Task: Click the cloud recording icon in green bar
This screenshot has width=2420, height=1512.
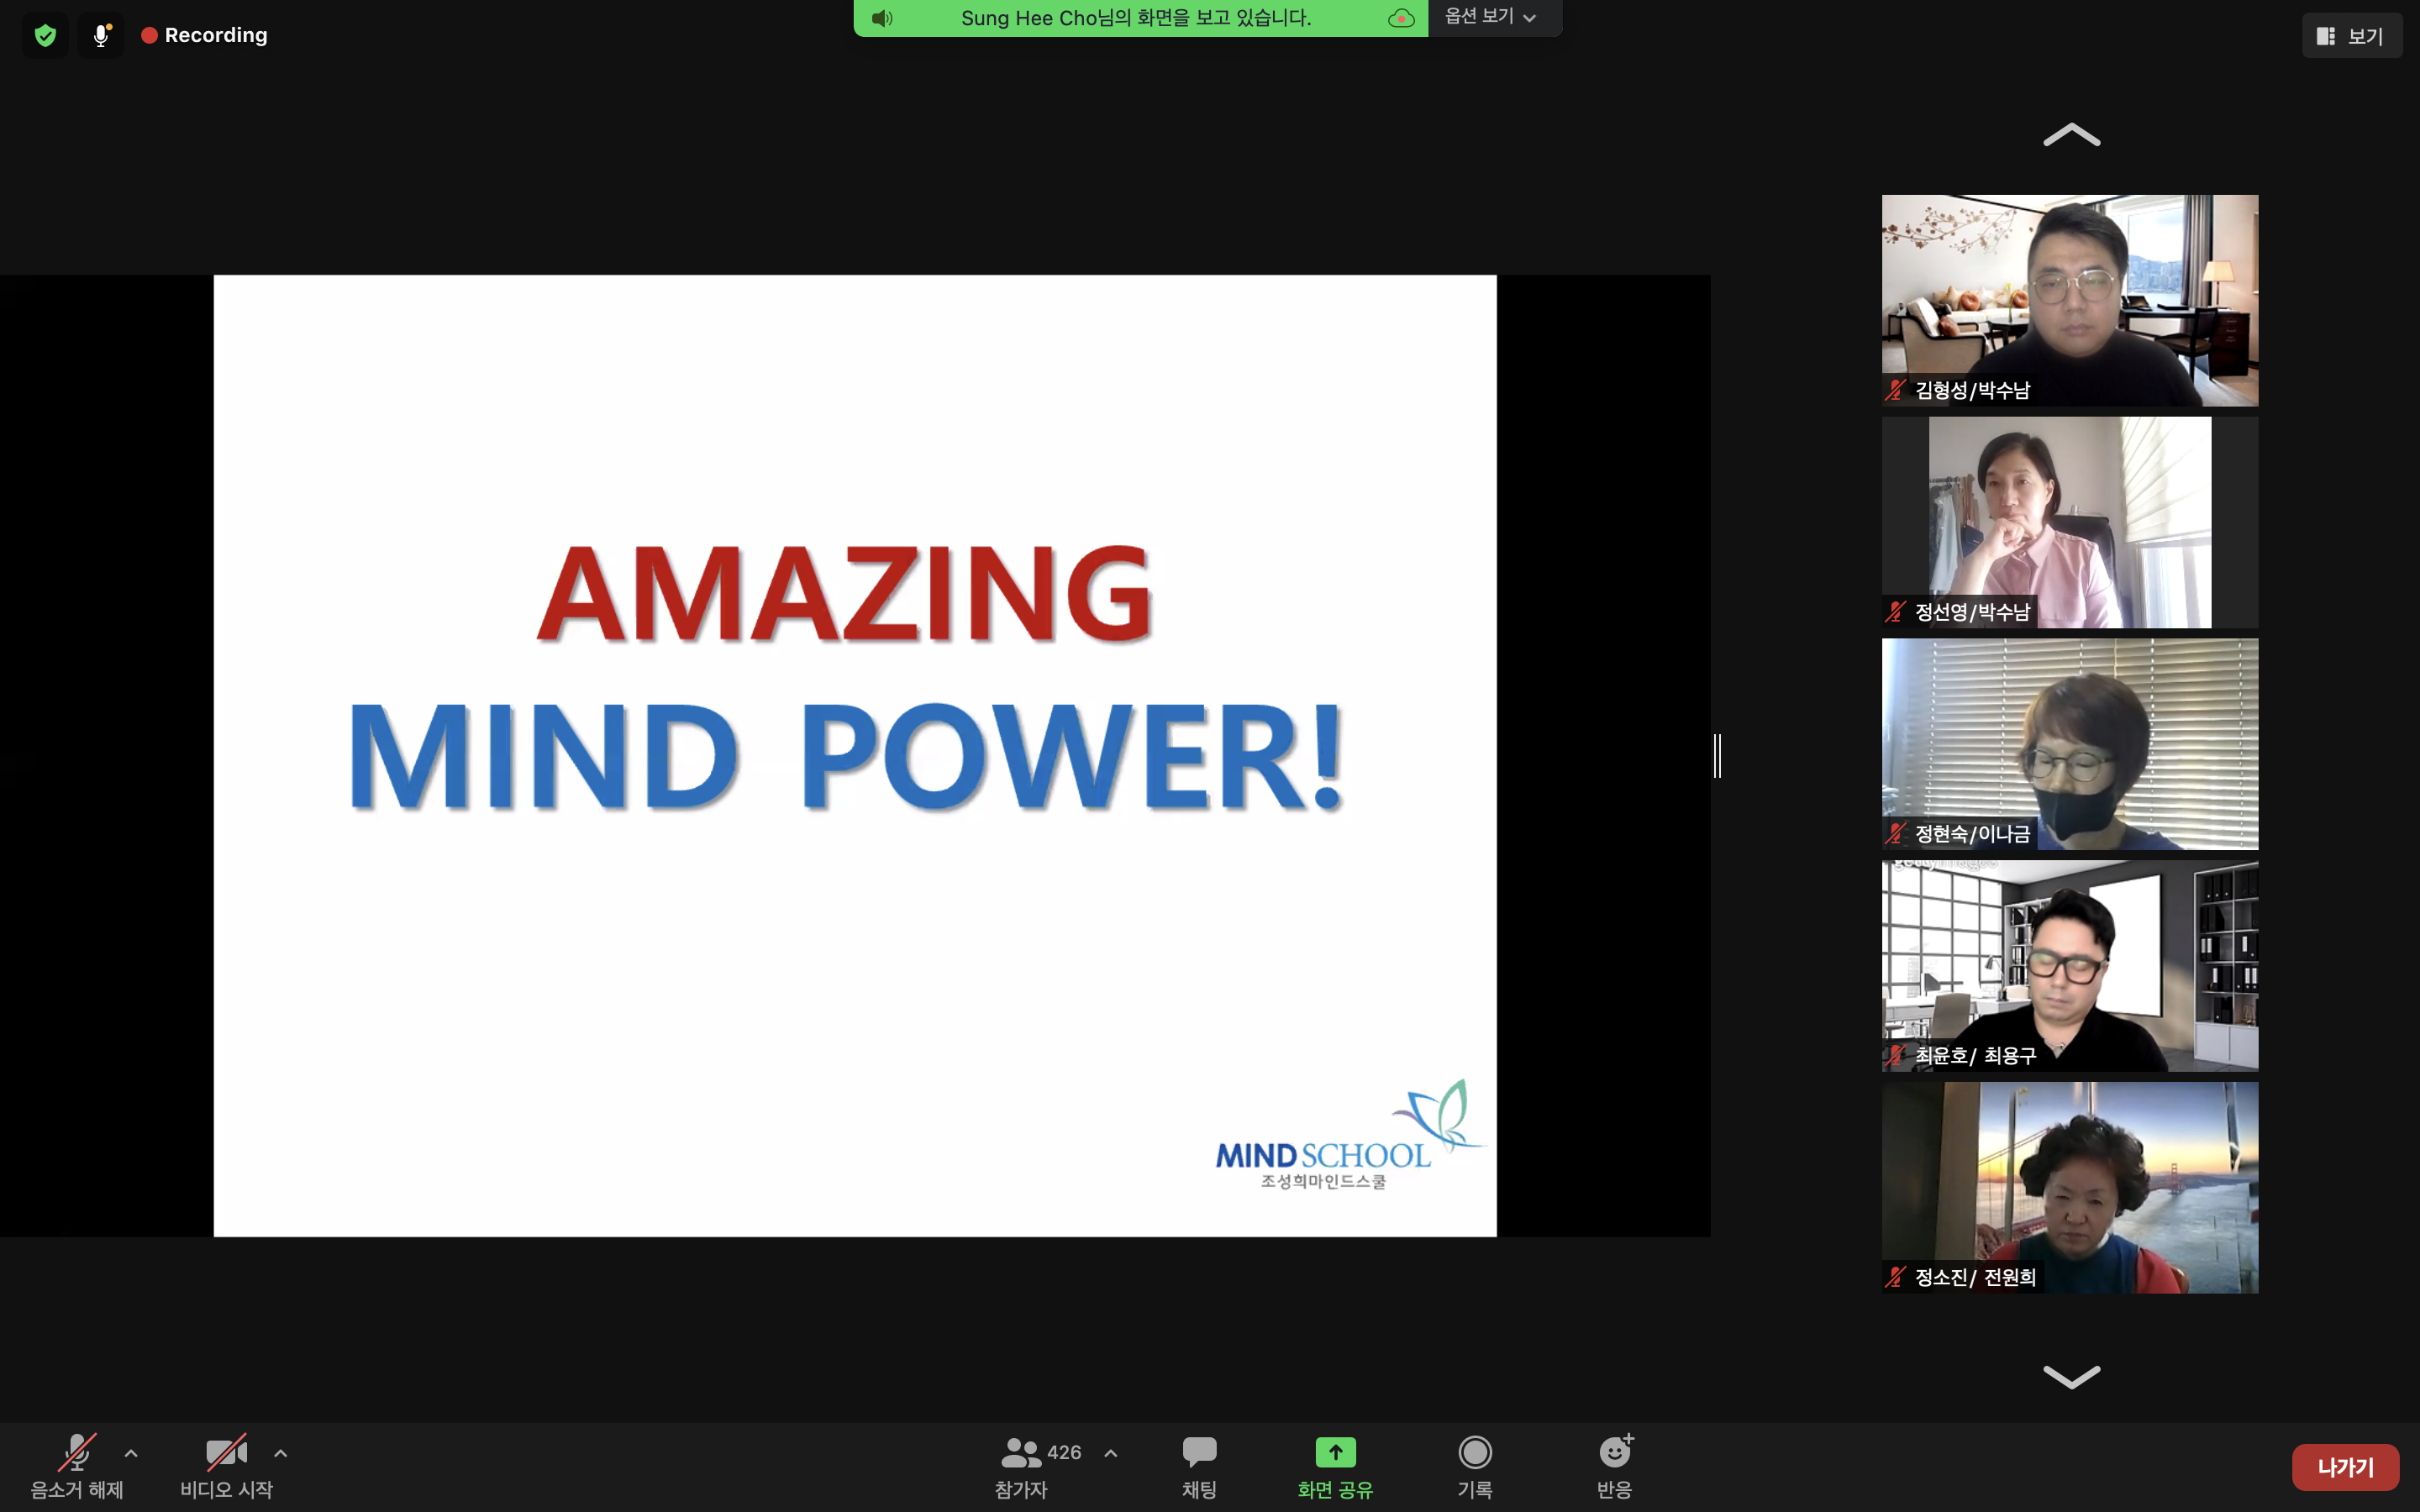Action: pyautogui.click(x=1401, y=18)
